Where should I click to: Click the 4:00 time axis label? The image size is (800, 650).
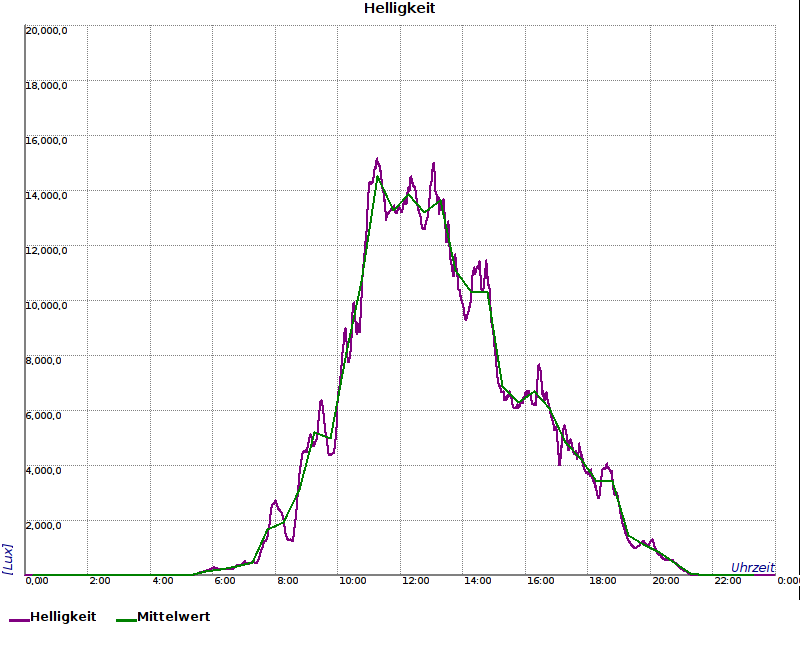click(163, 581)
